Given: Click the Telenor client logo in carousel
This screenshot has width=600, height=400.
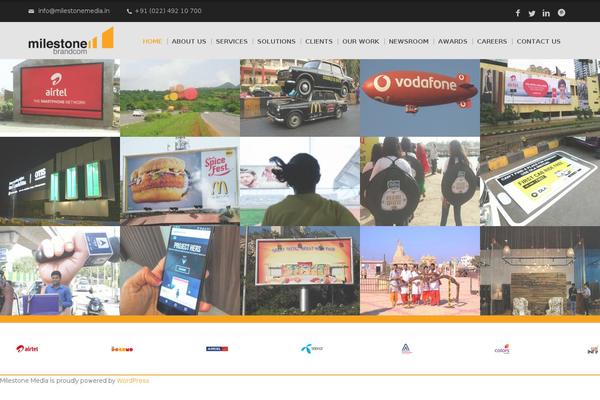Looking at the screenshot, I should coord(312,349).
